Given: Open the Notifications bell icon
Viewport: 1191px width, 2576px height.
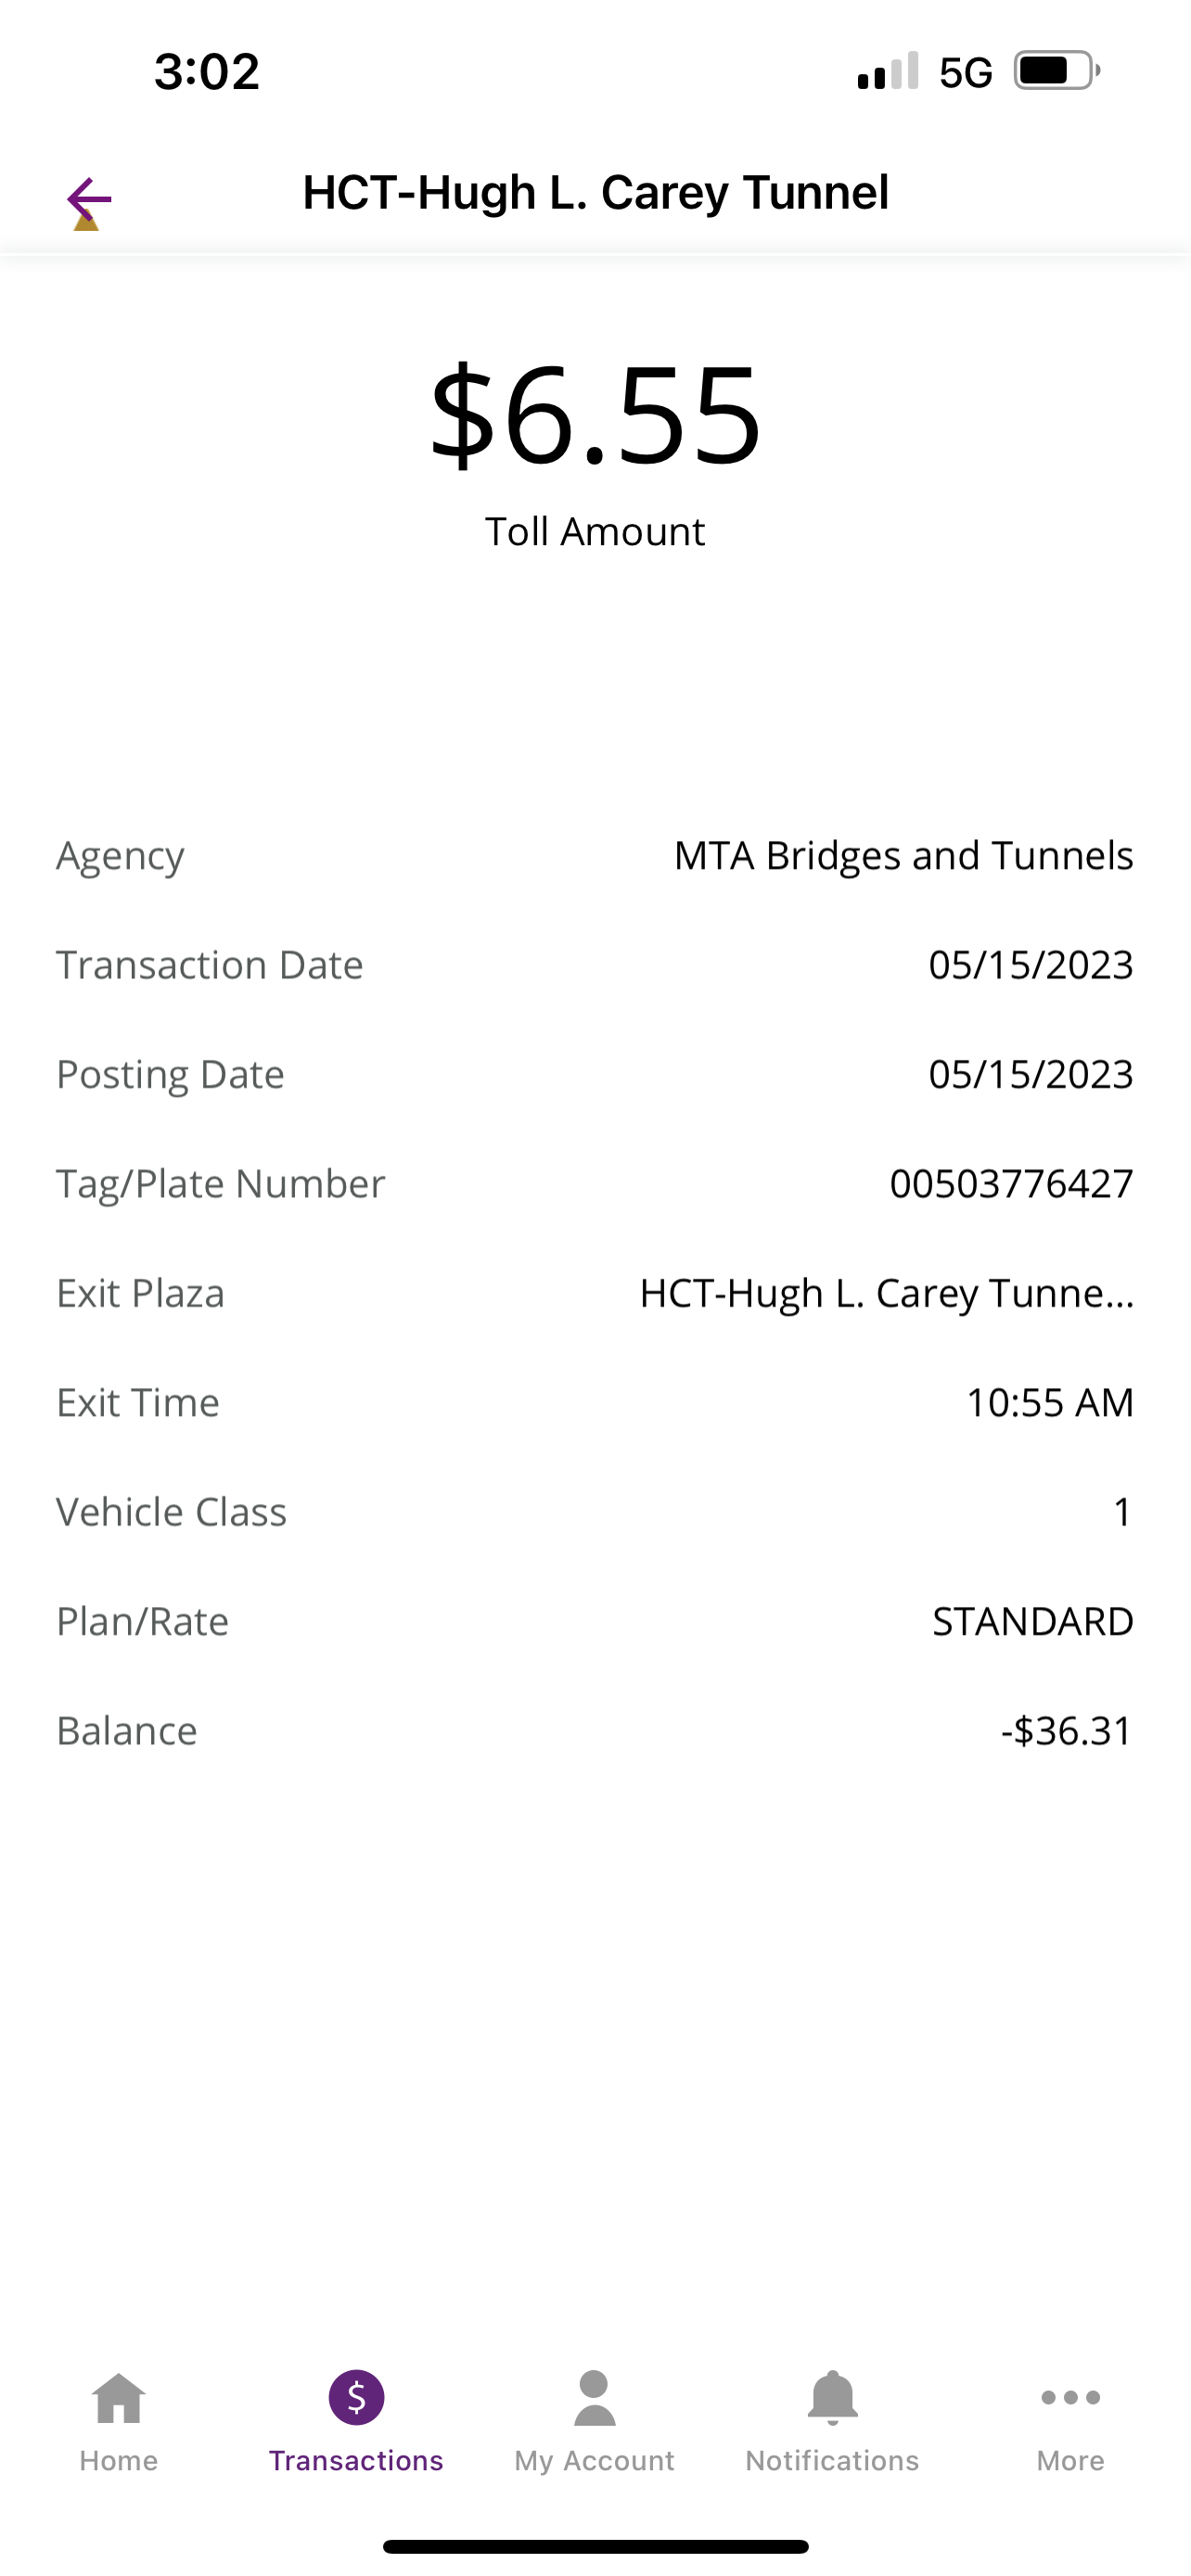Looking at the screenshot, I should pos(833,2398).
